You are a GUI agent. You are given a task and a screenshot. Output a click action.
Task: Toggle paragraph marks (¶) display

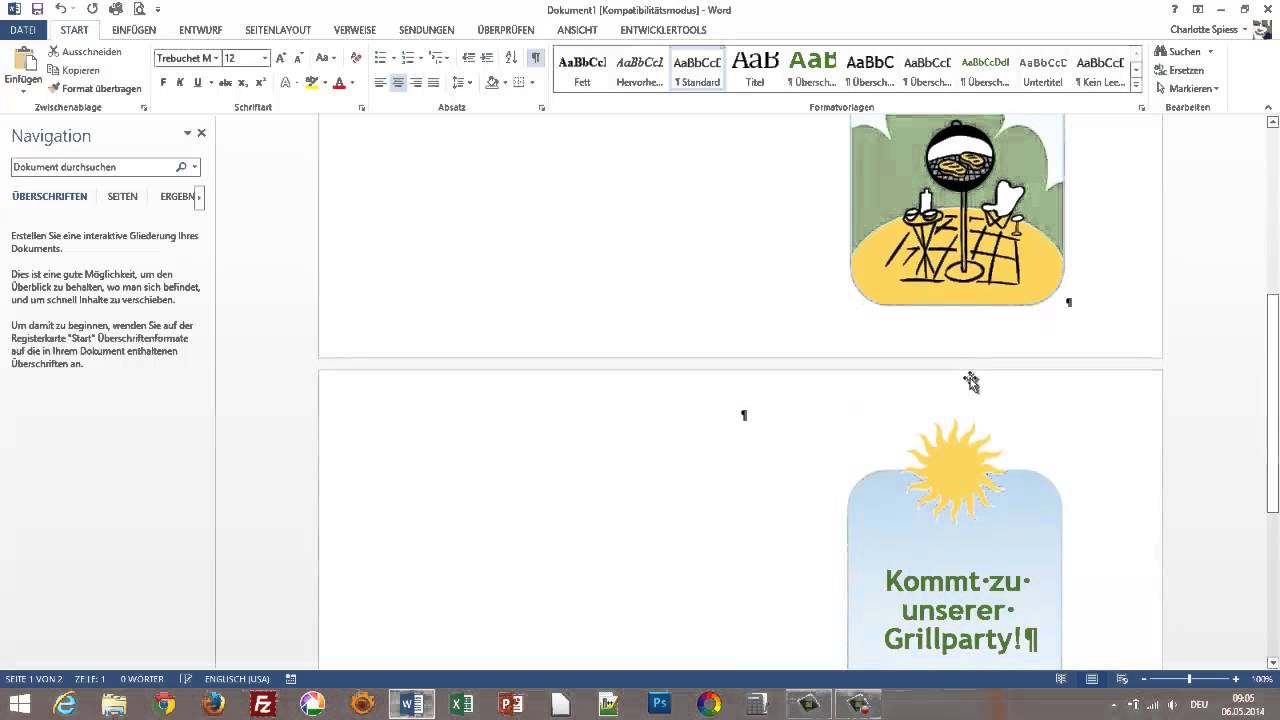(536, 58)
